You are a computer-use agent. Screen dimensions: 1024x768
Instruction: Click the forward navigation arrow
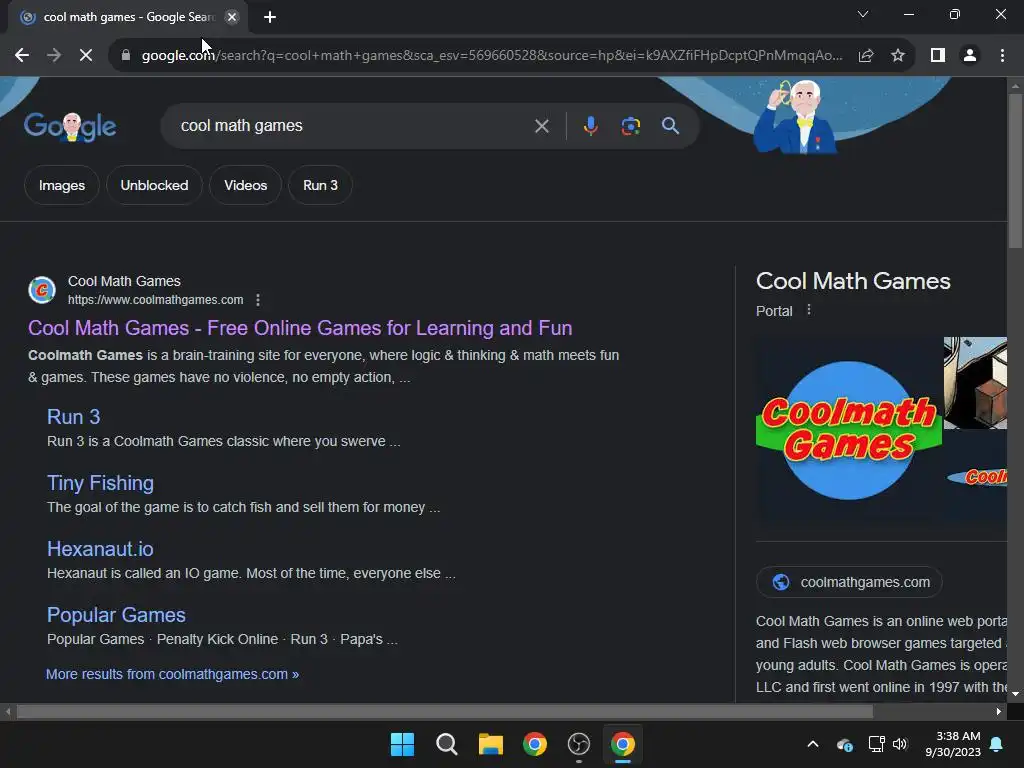click(x=54, y=56)
